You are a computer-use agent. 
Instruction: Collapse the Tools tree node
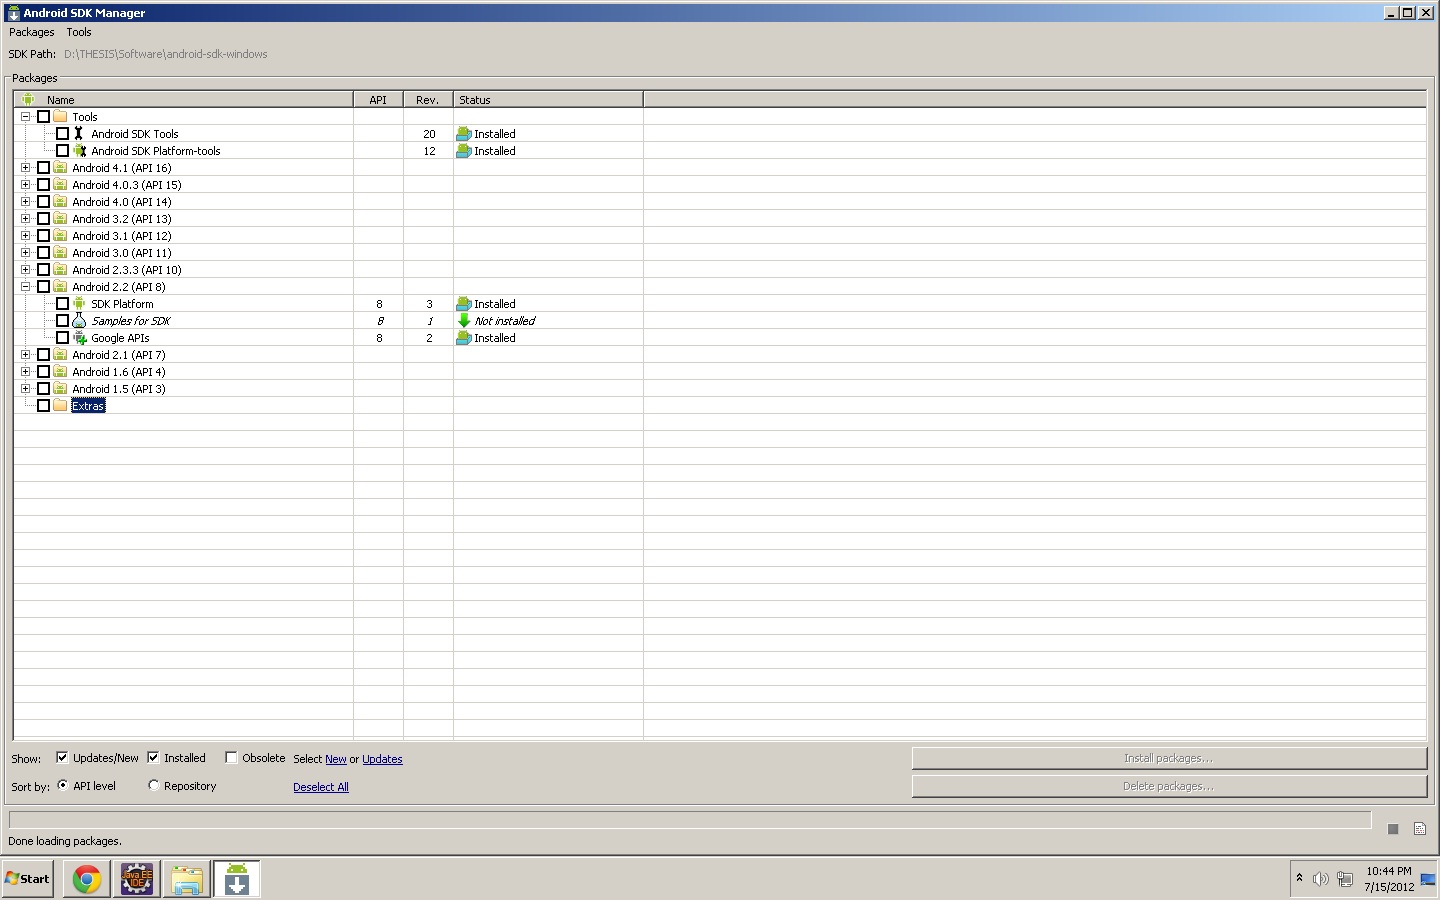25,116
